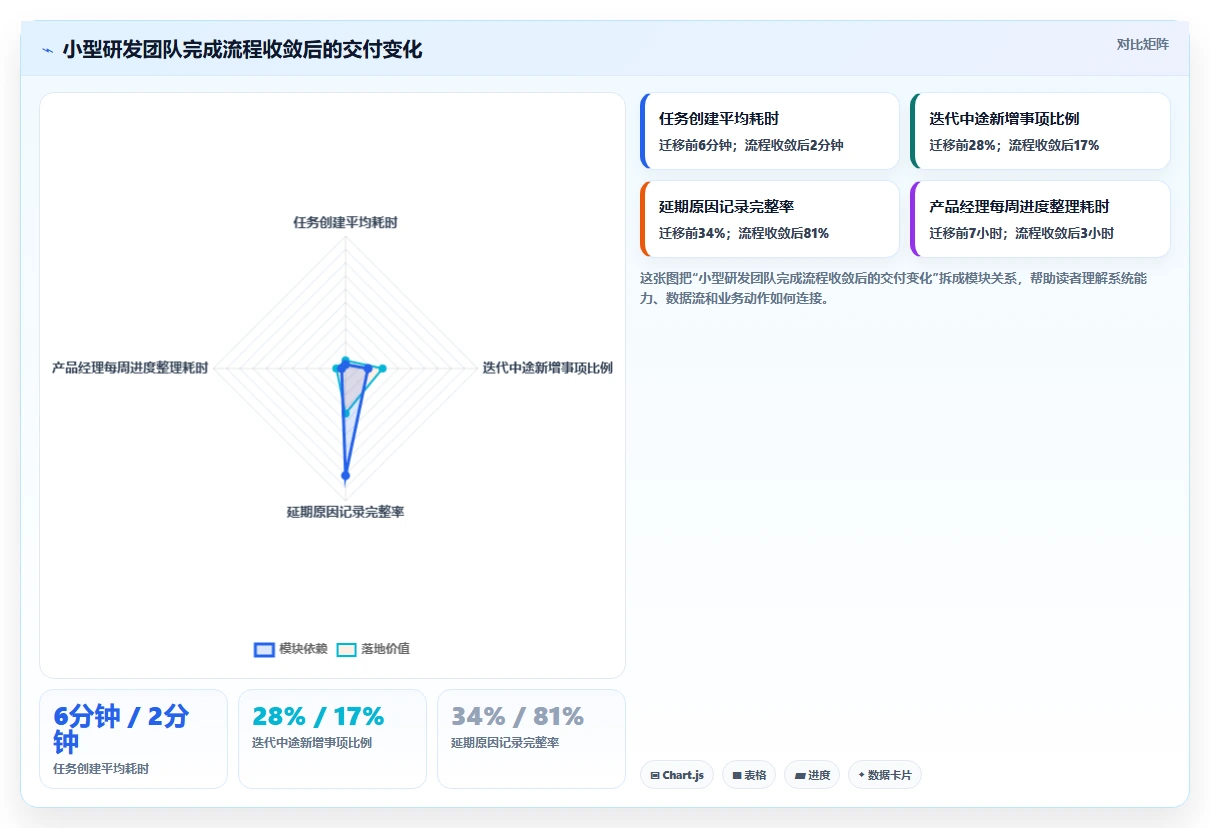Click the lightning icon beside the page title

click(x=47, y=50)
